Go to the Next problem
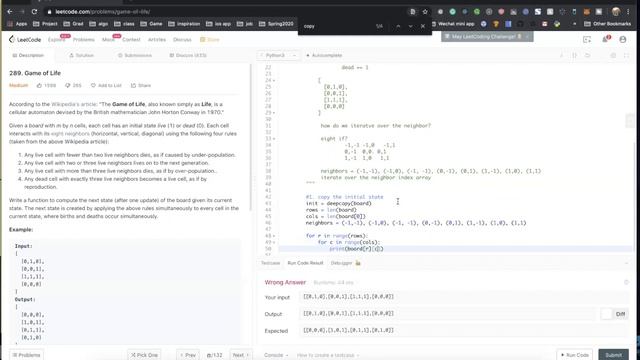 pyautogui.click(x=240, y=355)
